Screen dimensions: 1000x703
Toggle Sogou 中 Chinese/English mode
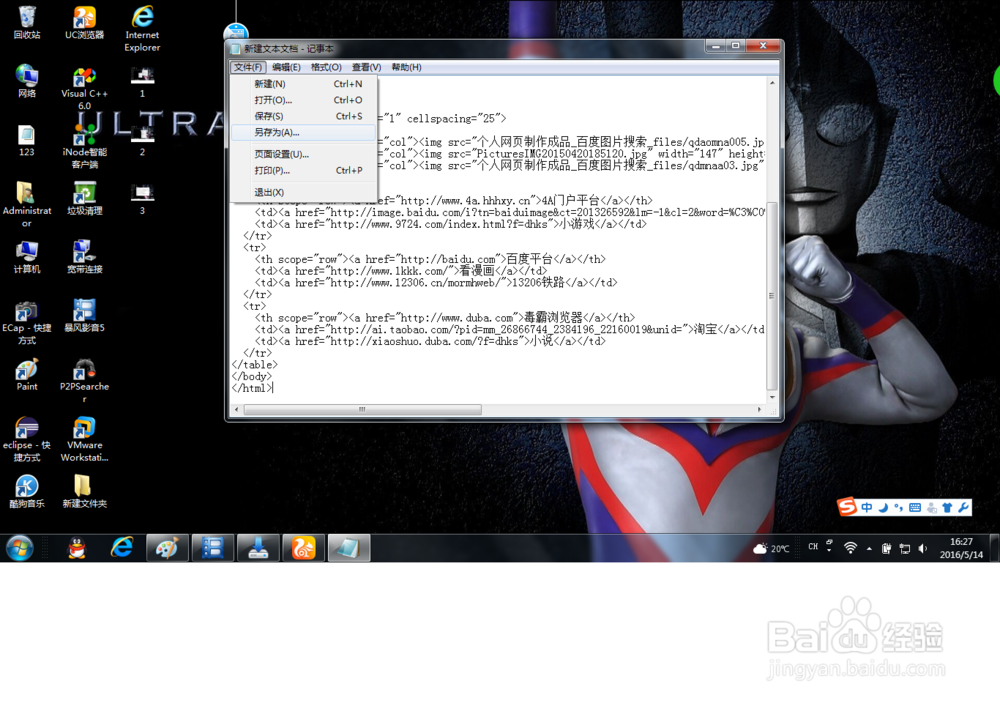[867, 508]
